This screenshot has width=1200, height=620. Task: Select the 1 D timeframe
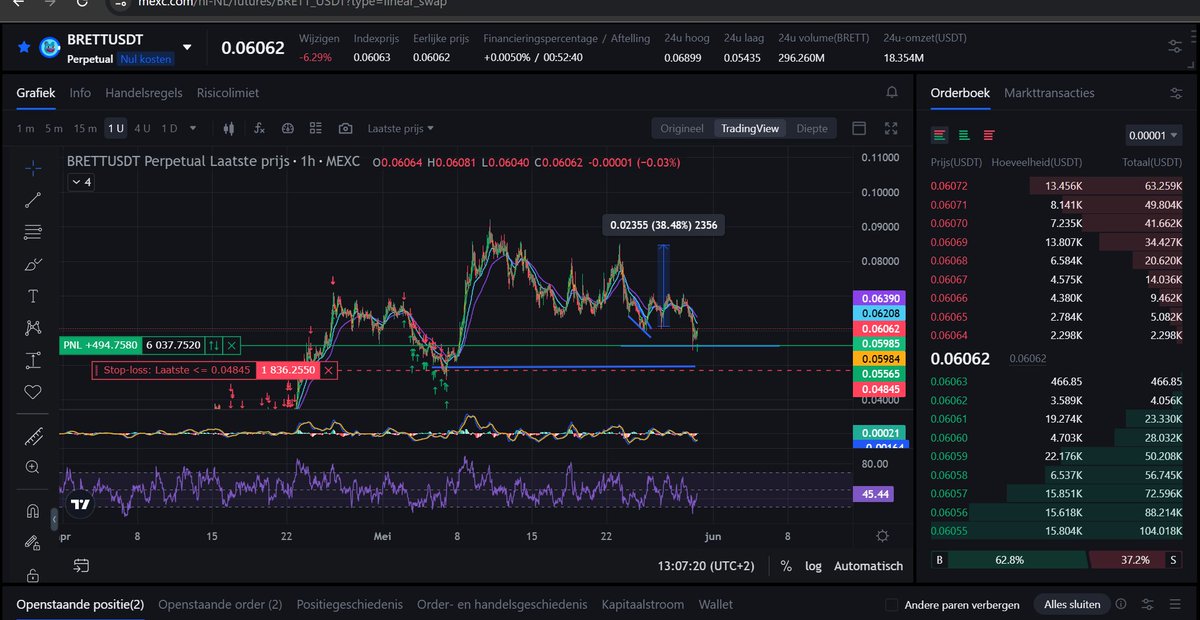(169, 128)
